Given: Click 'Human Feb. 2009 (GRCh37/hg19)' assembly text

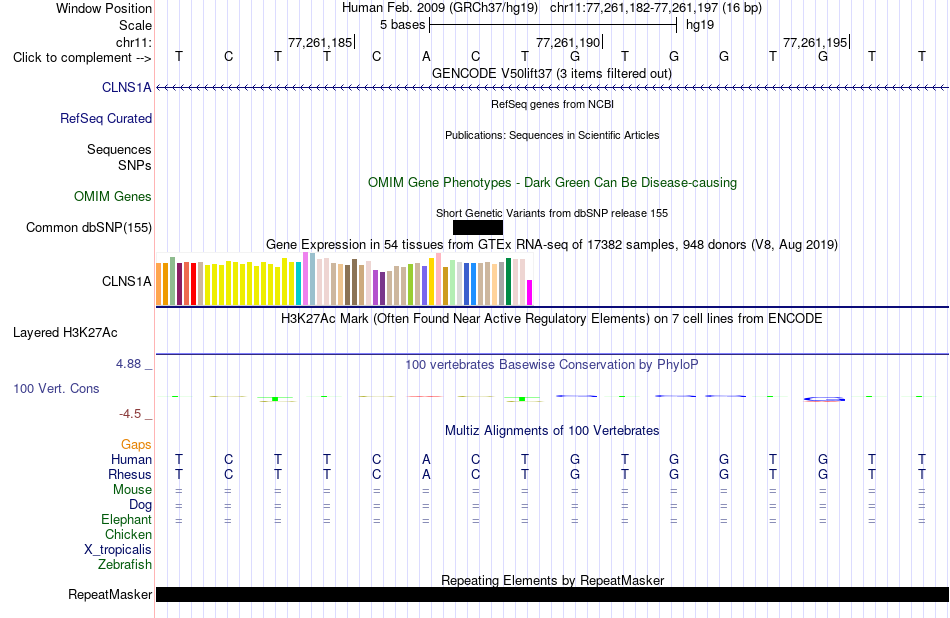Looking at the screenshot, I should [x=440, y=8].
